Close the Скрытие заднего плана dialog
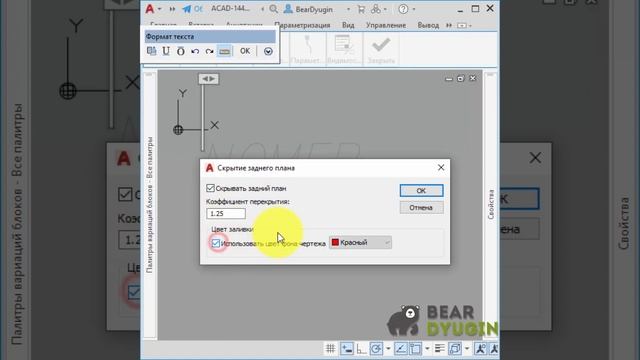 pyautogui.click(x=441, y=168)
